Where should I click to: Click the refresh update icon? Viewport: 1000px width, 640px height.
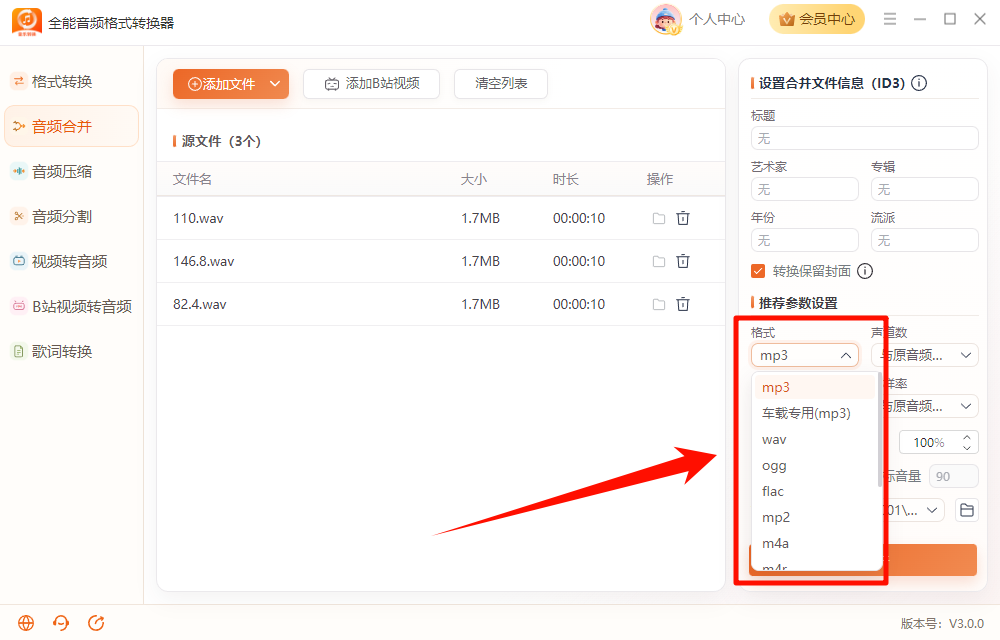click(96, 623)
